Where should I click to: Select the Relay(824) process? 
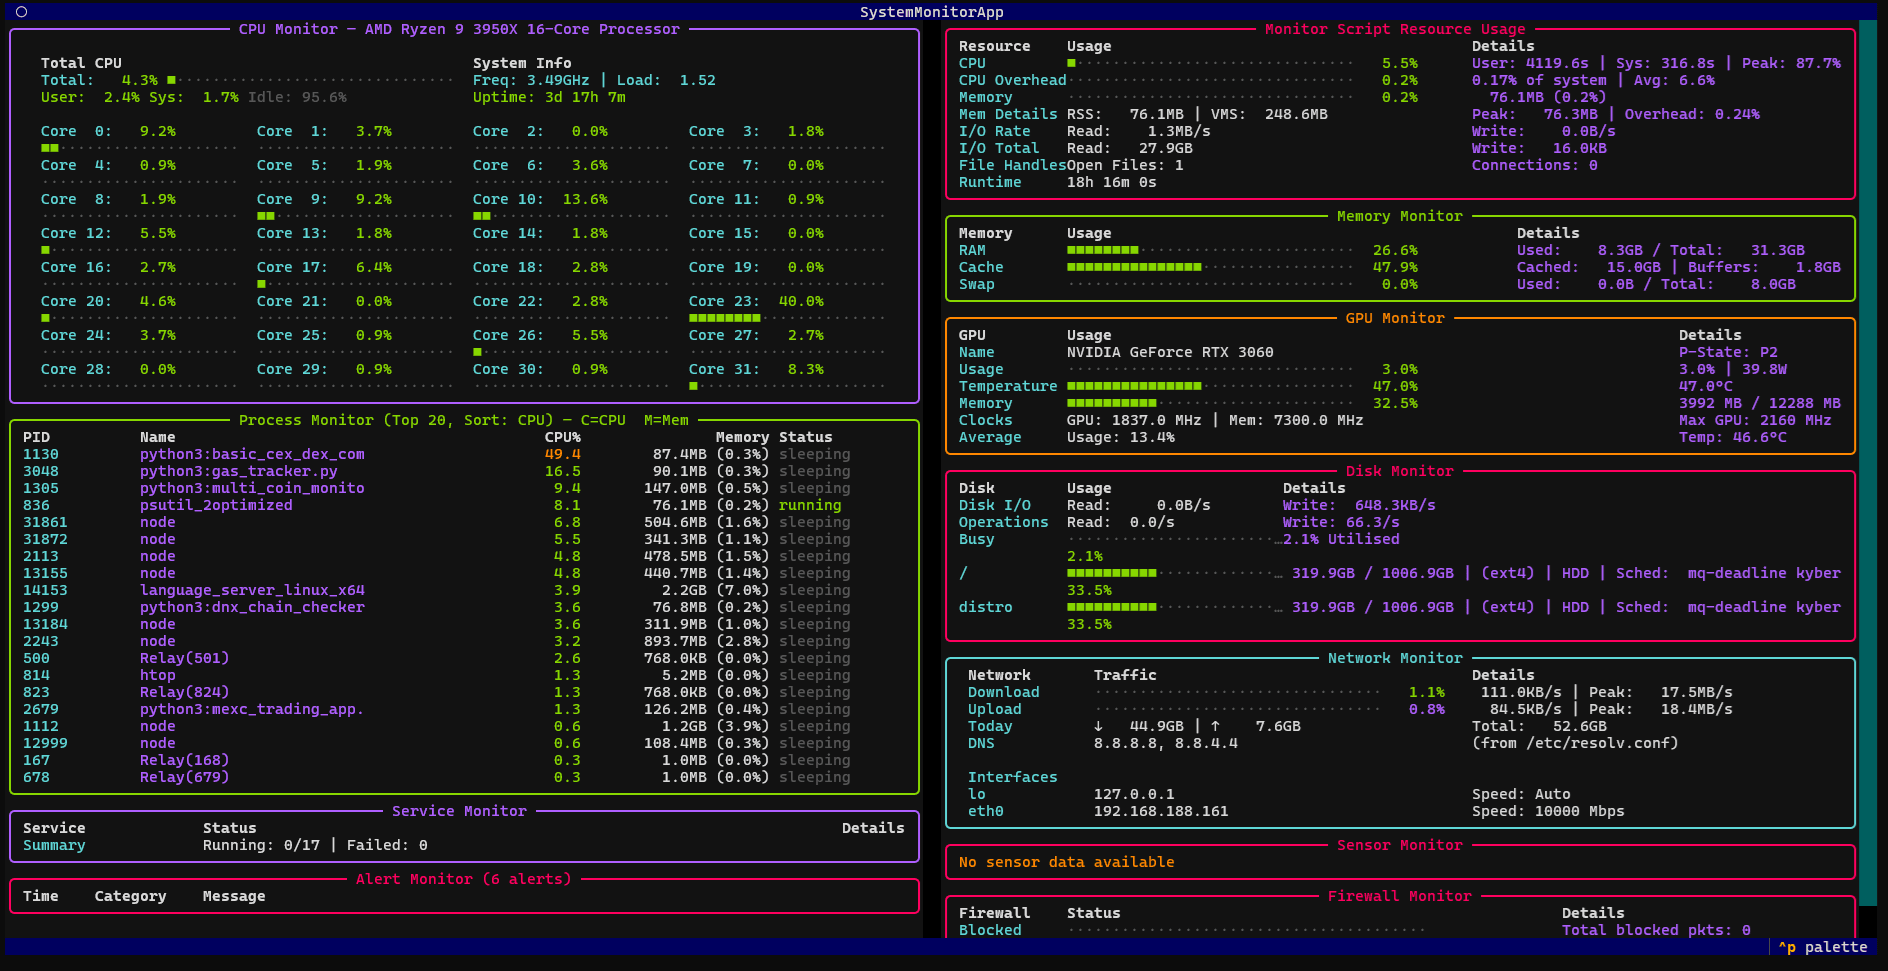[464, 692]
